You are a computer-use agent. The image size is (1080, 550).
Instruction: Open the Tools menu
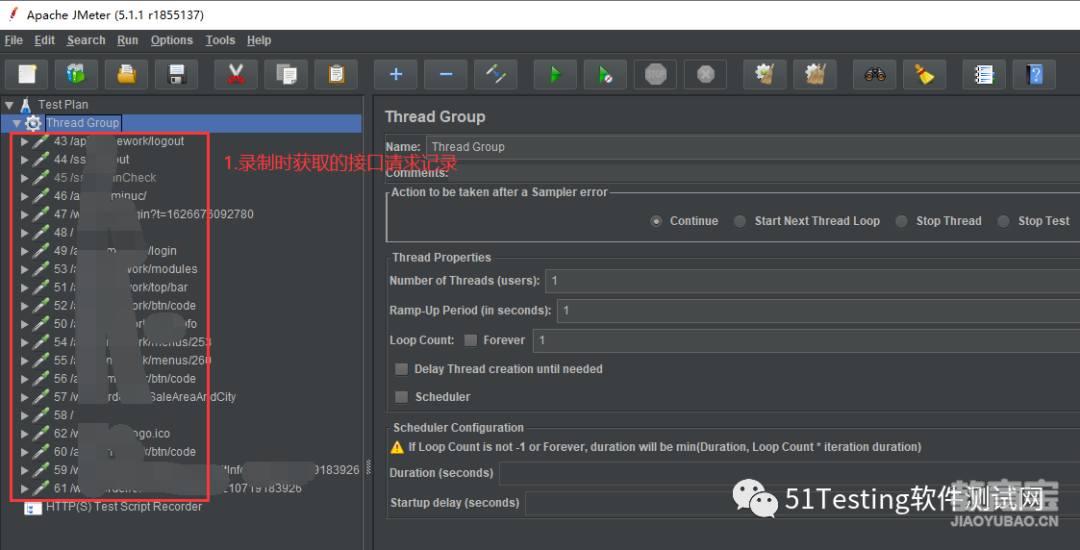(220, 40)
